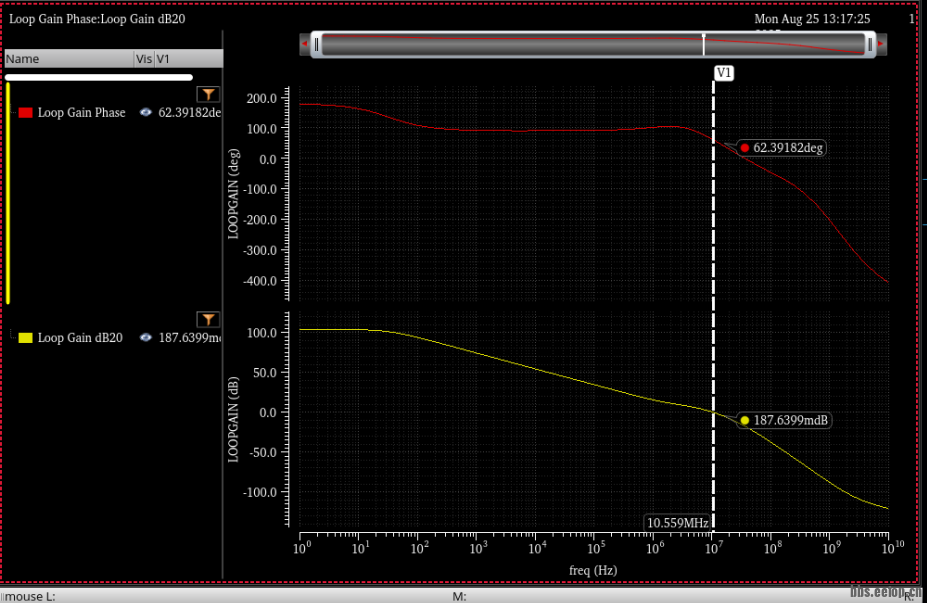
Task: Toggle visibility eye of Loop Gain dB20
Action: pos(145,338)
